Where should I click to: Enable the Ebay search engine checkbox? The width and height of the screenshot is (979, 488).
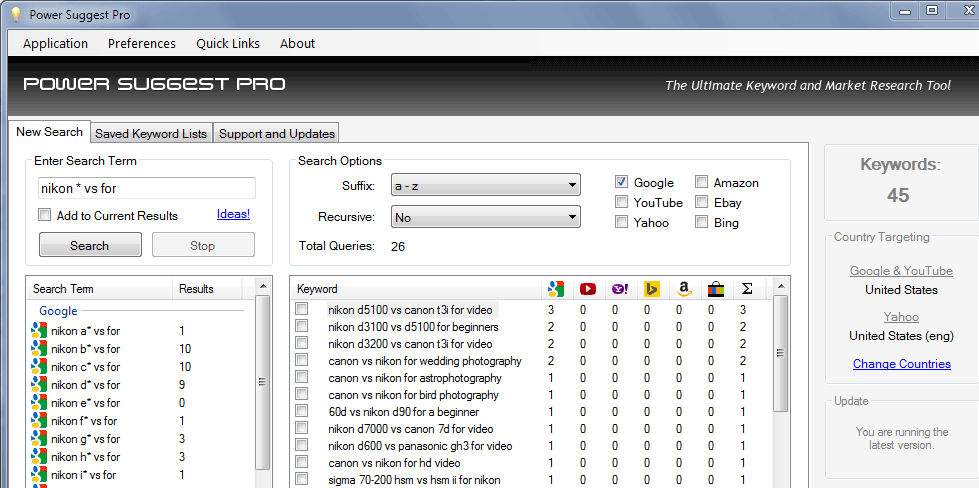click(x=702, y=202)
